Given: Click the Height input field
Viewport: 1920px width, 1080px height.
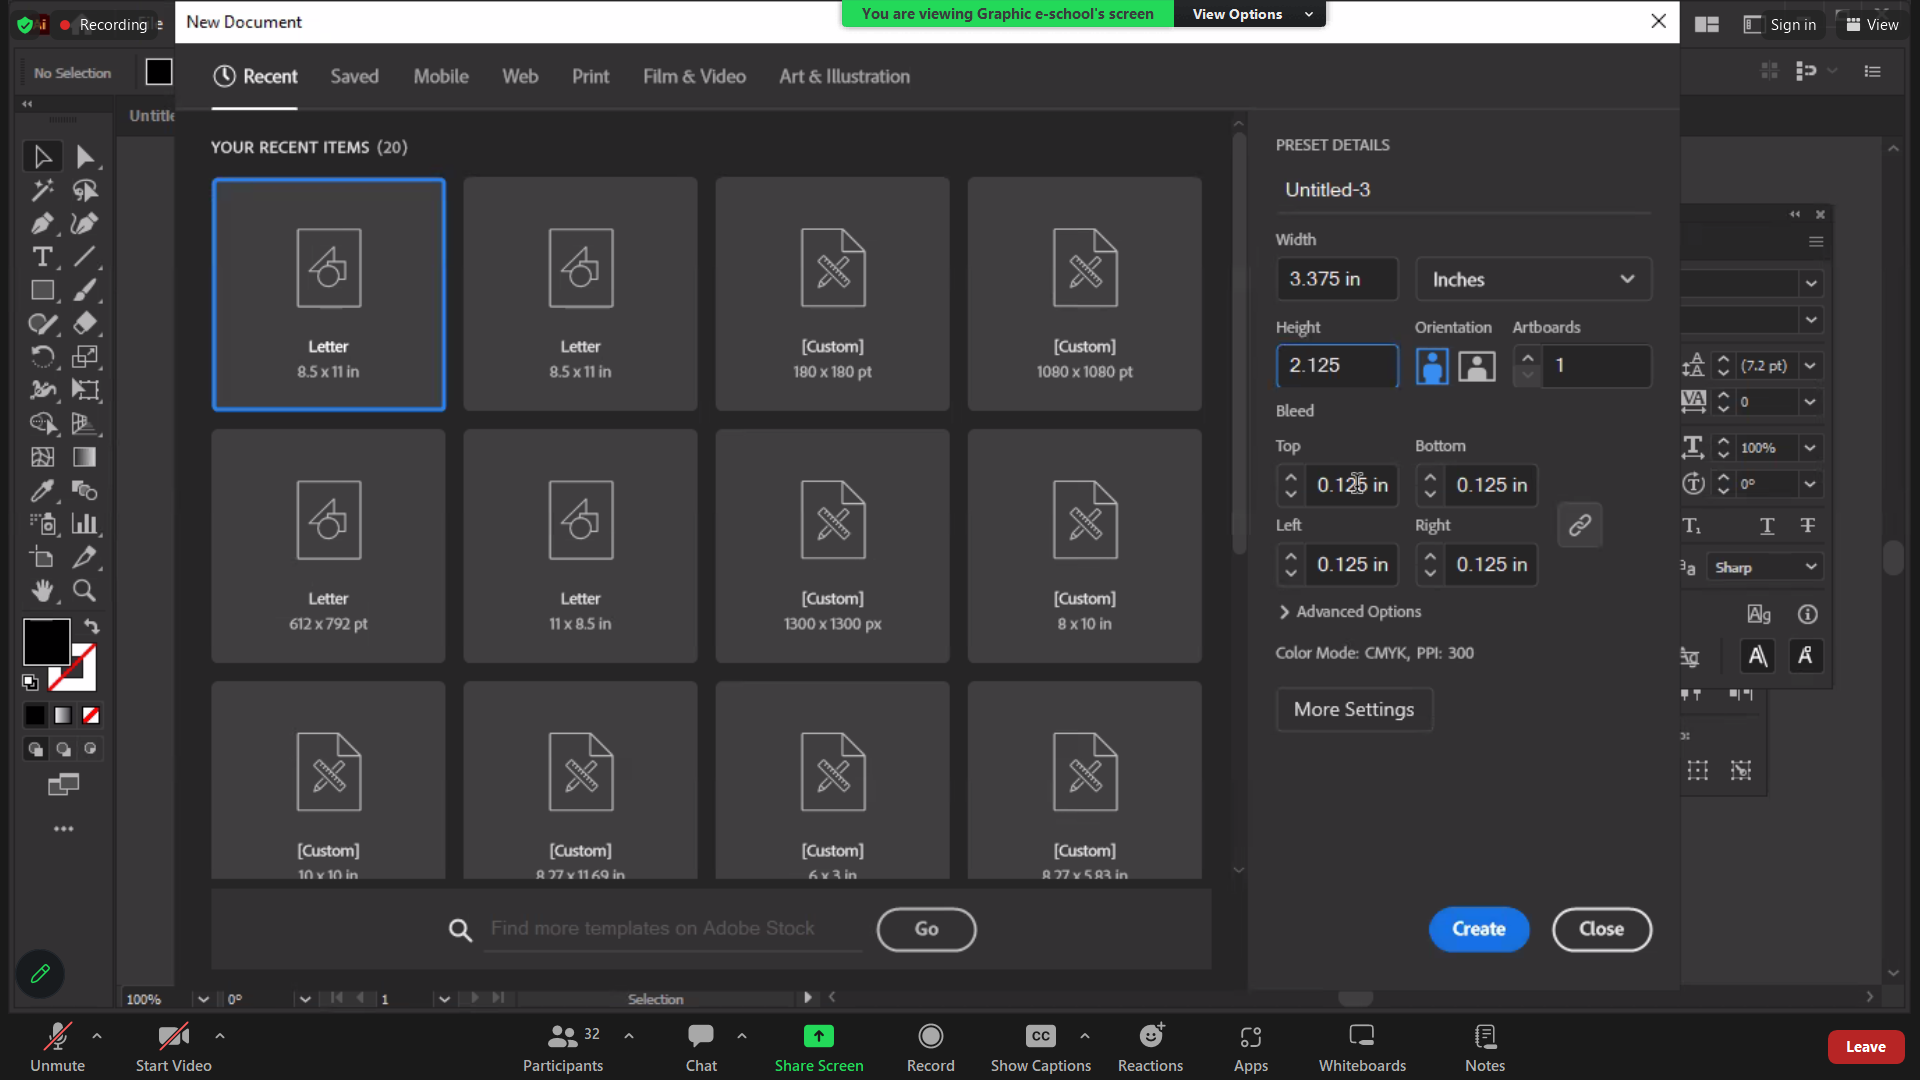Looking at the screenshot, I should pos(1337,366).
